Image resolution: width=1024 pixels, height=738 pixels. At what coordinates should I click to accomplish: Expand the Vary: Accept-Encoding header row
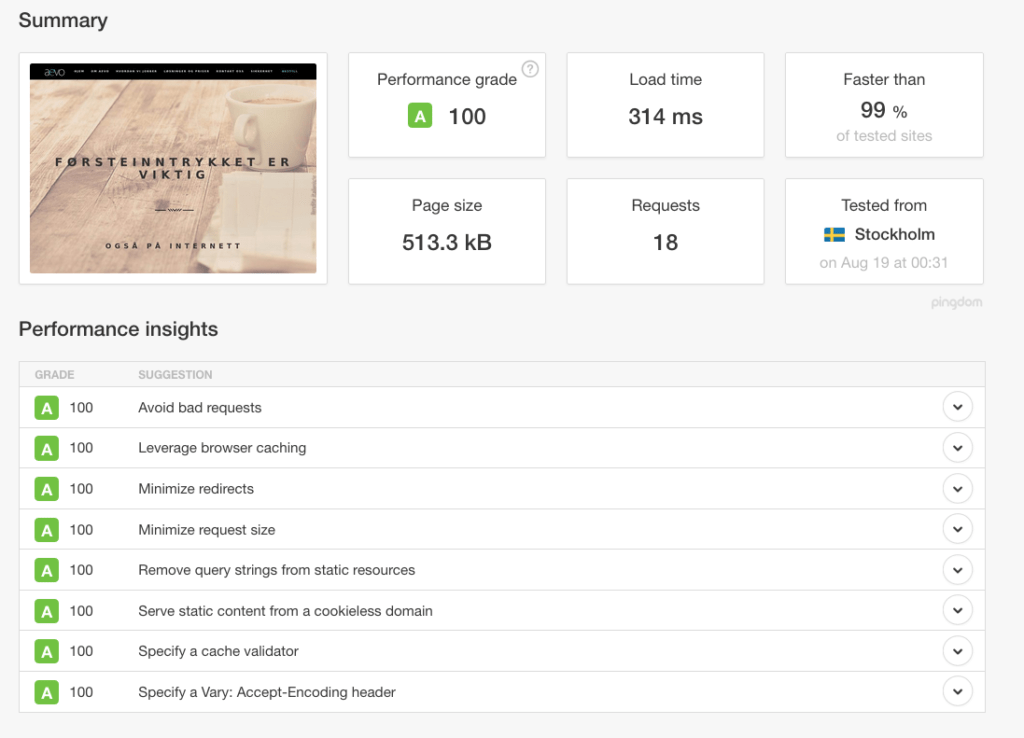click(x=957, y=692)
